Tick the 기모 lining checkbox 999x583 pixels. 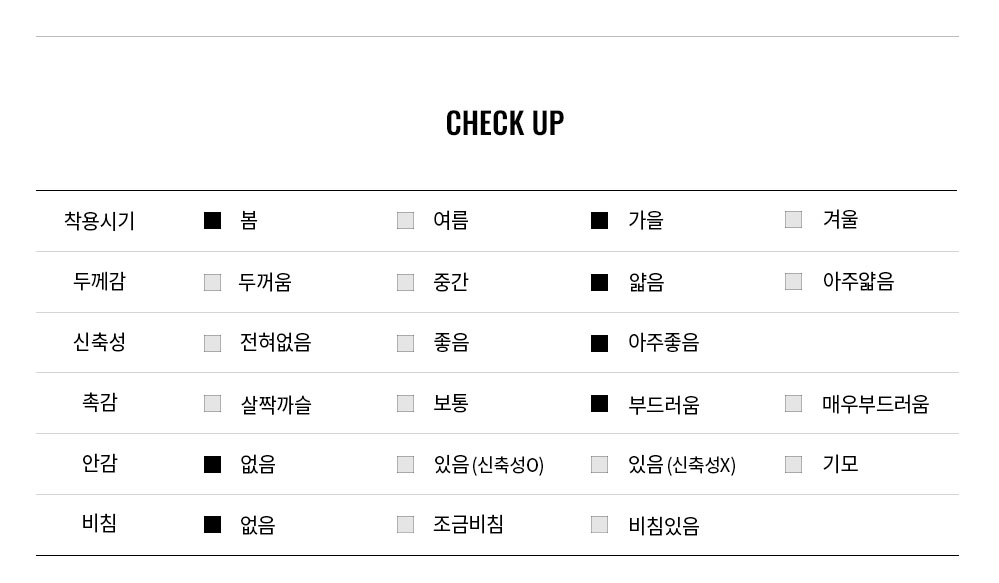coord(793,464)
